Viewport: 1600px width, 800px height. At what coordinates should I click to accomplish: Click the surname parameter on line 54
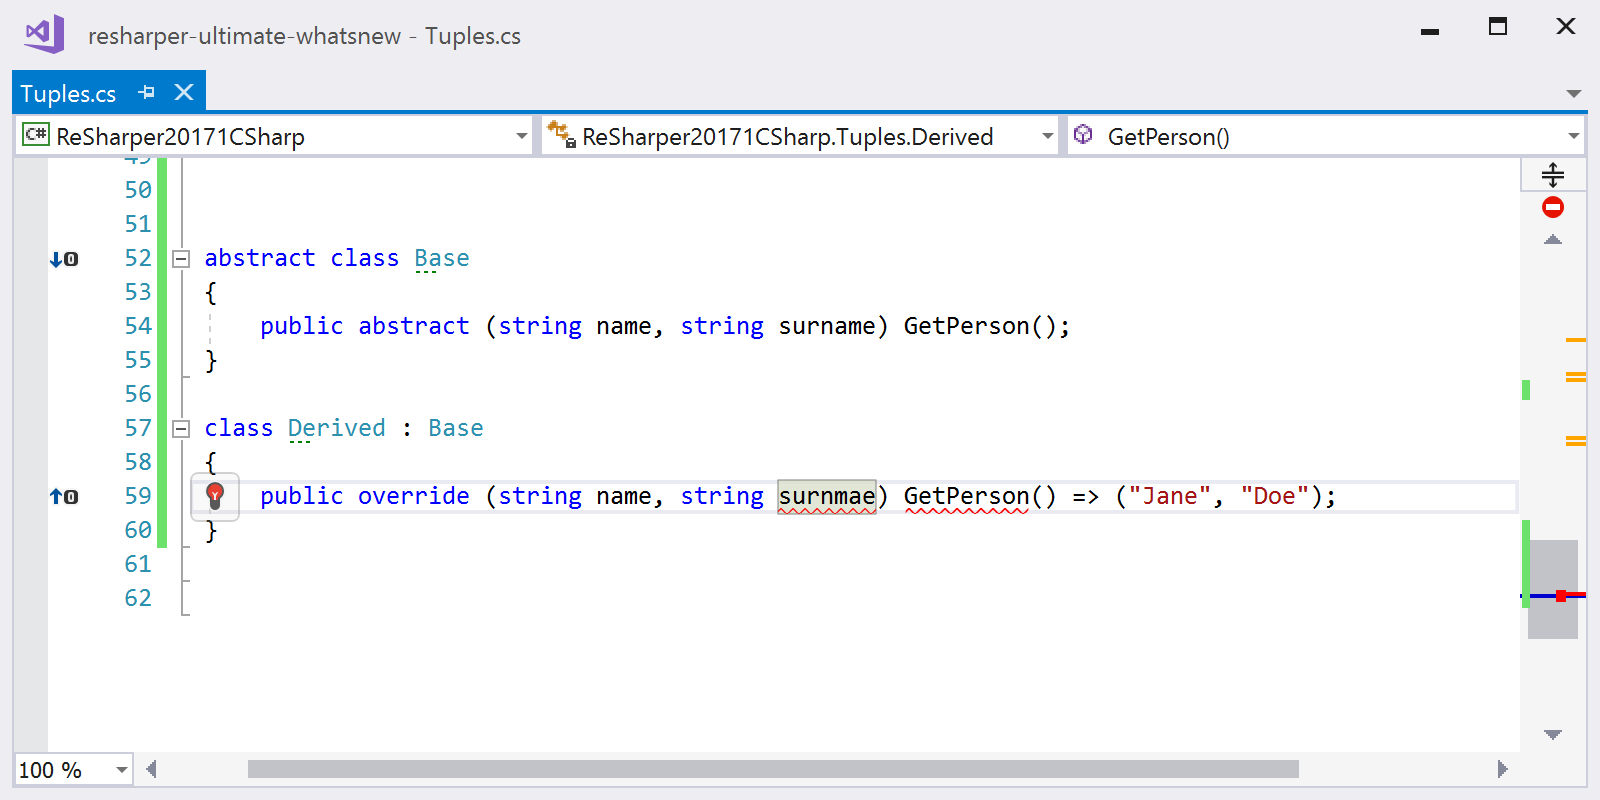tap(827, 326)
